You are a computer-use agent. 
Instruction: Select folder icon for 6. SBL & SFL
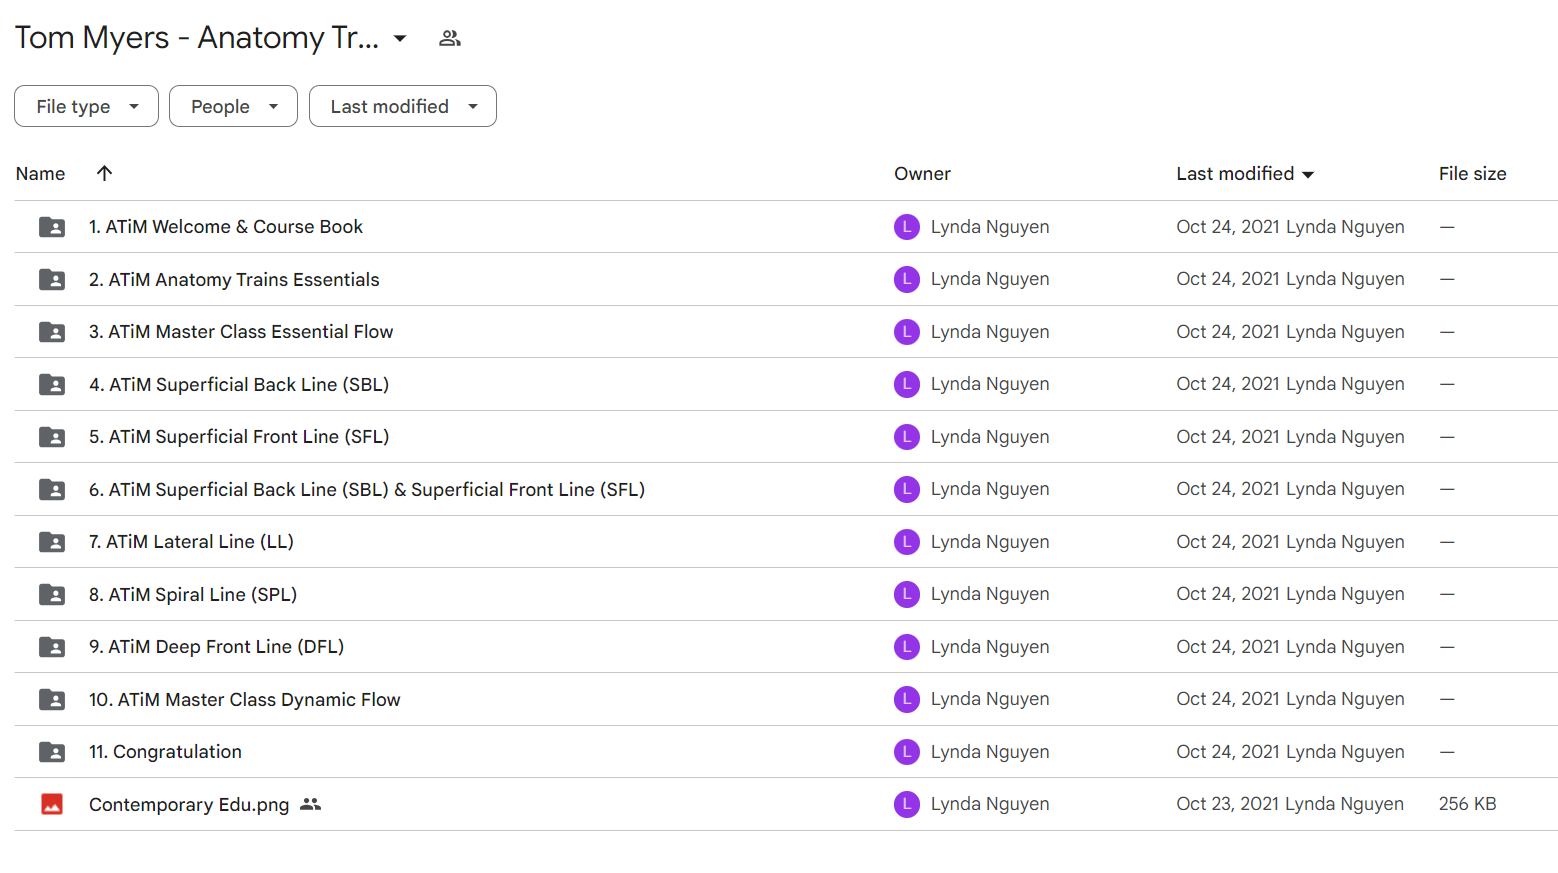52,489
